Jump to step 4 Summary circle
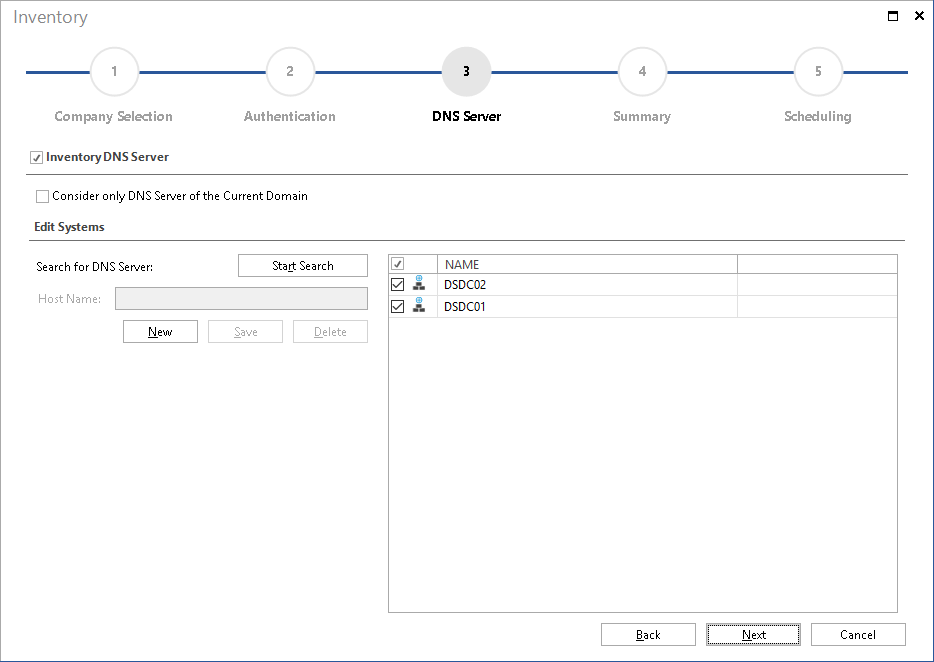 642,72
